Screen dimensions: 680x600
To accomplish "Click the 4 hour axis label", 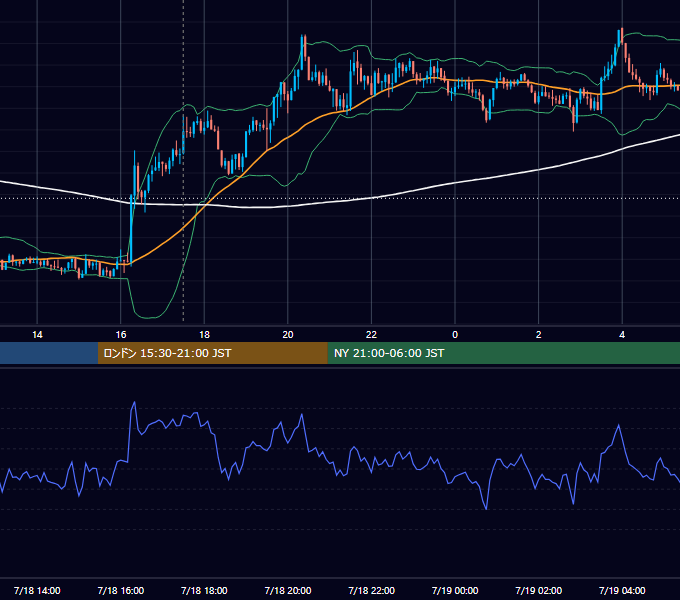I will (x=622, y=335).
